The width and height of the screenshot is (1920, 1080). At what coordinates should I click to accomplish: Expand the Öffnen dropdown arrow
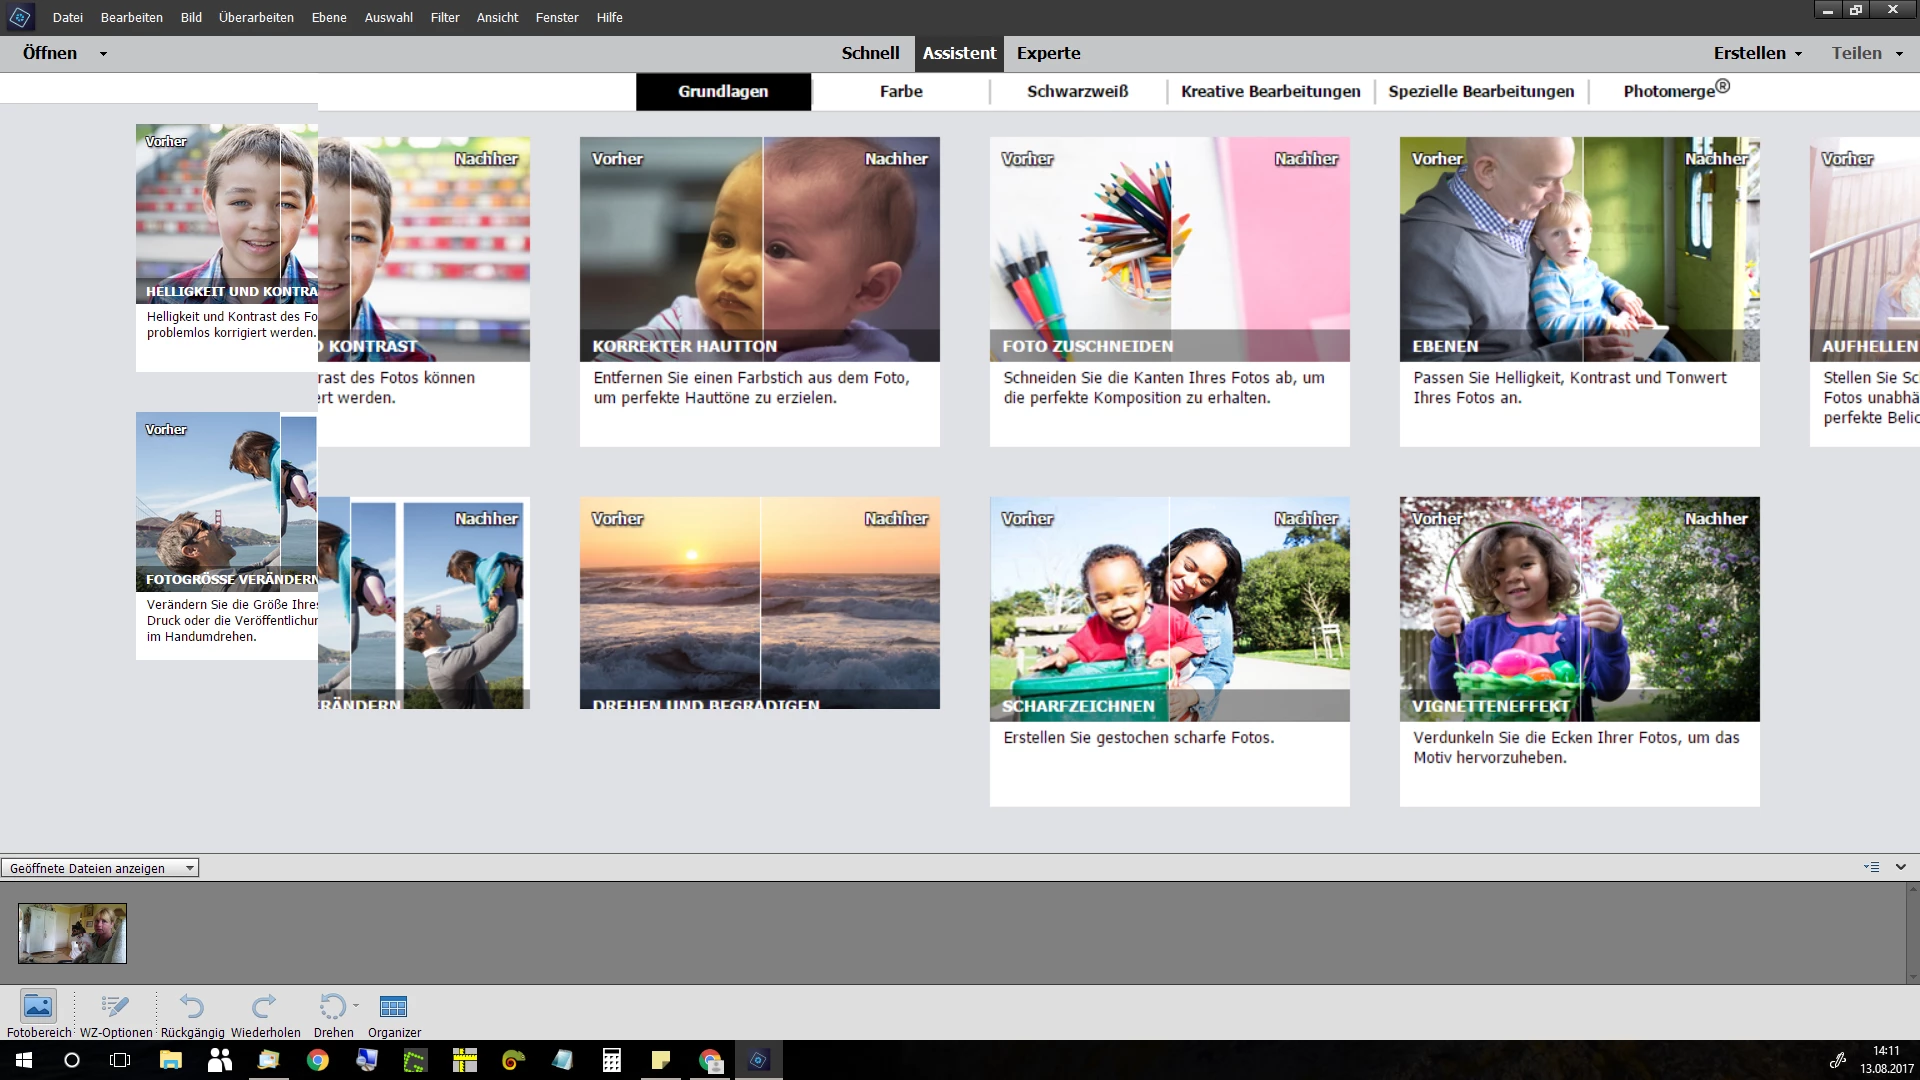[103, 54]
